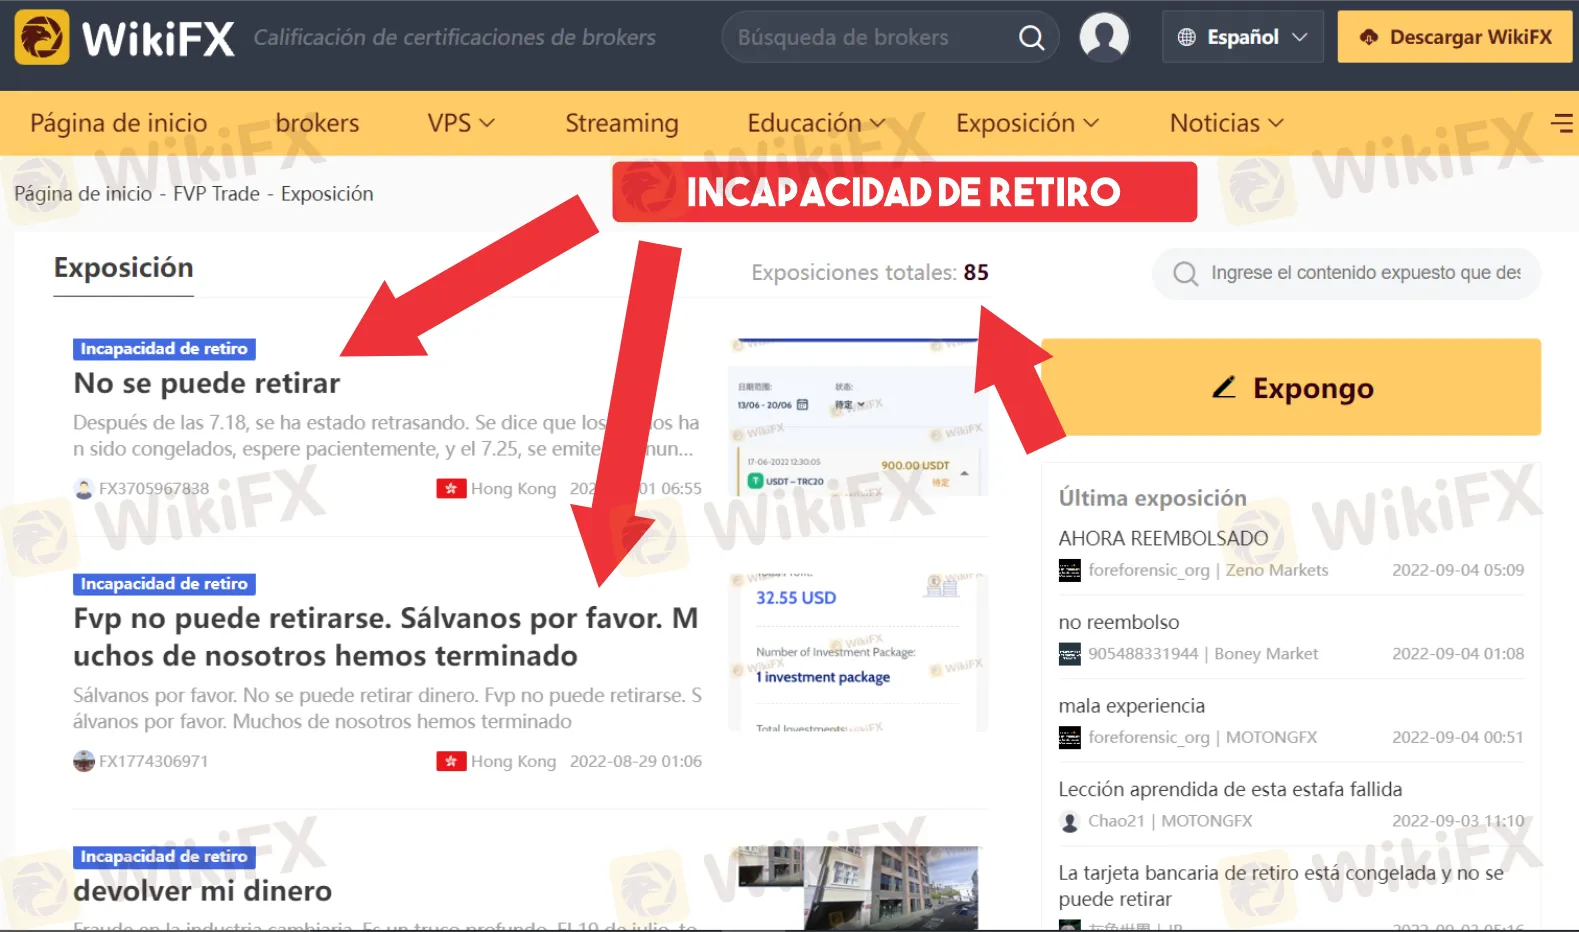Open post 'devolver mi dinero'
1579x932 pixels.
pyautogui.click(x=203, y=891)
